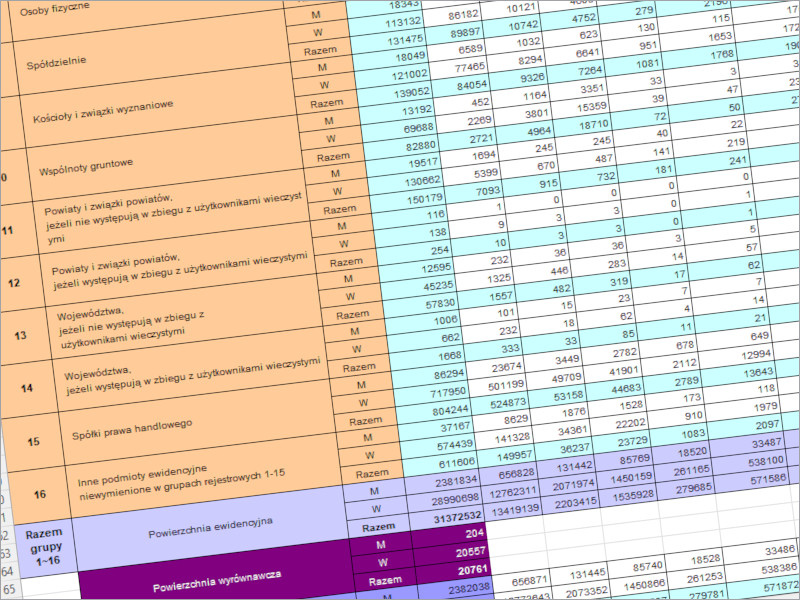Click spreadsheet row header 65
The width and height of the screenshot is (800, 600).
click(9, 589)
